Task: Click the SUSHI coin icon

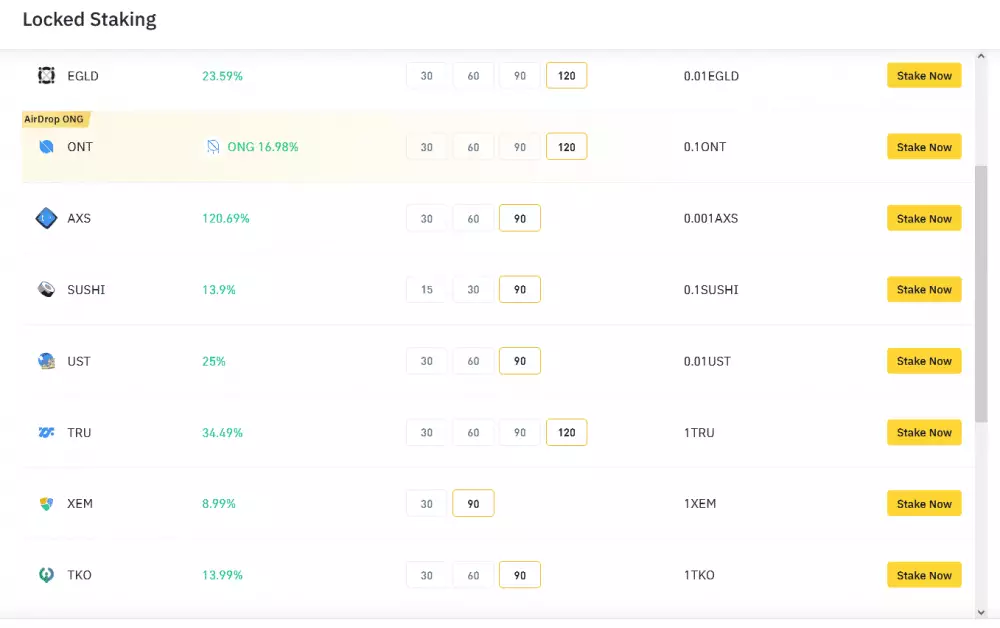Action: click(46, 290)
